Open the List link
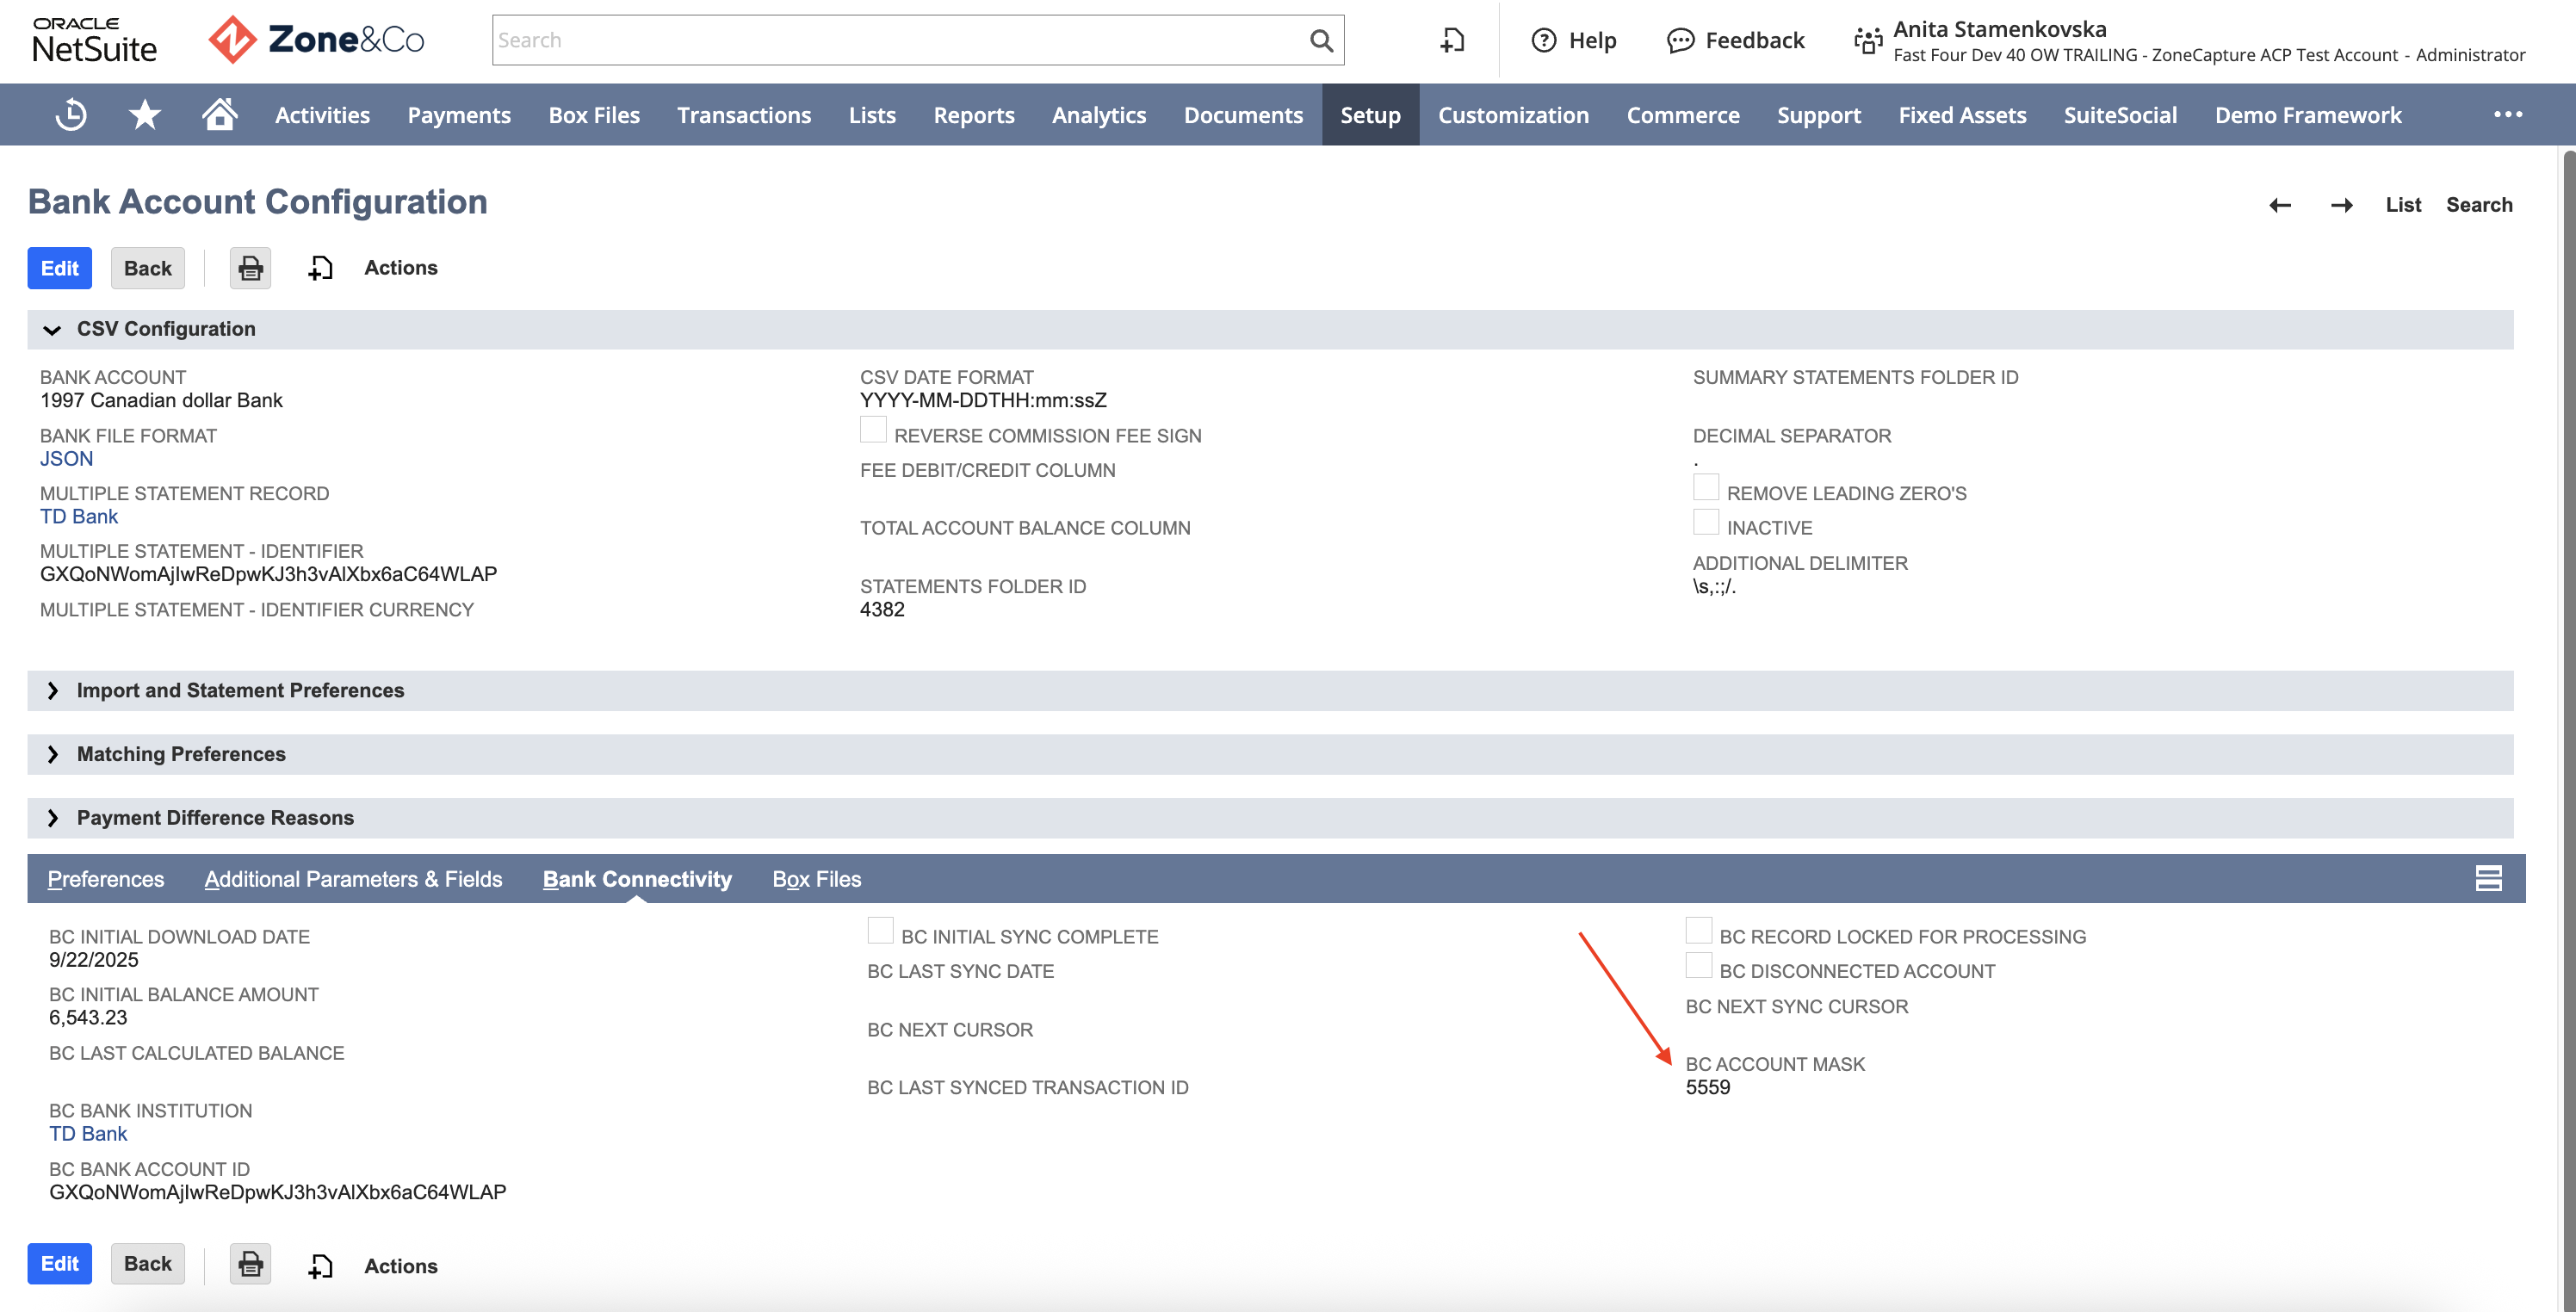 (2403, 205)
